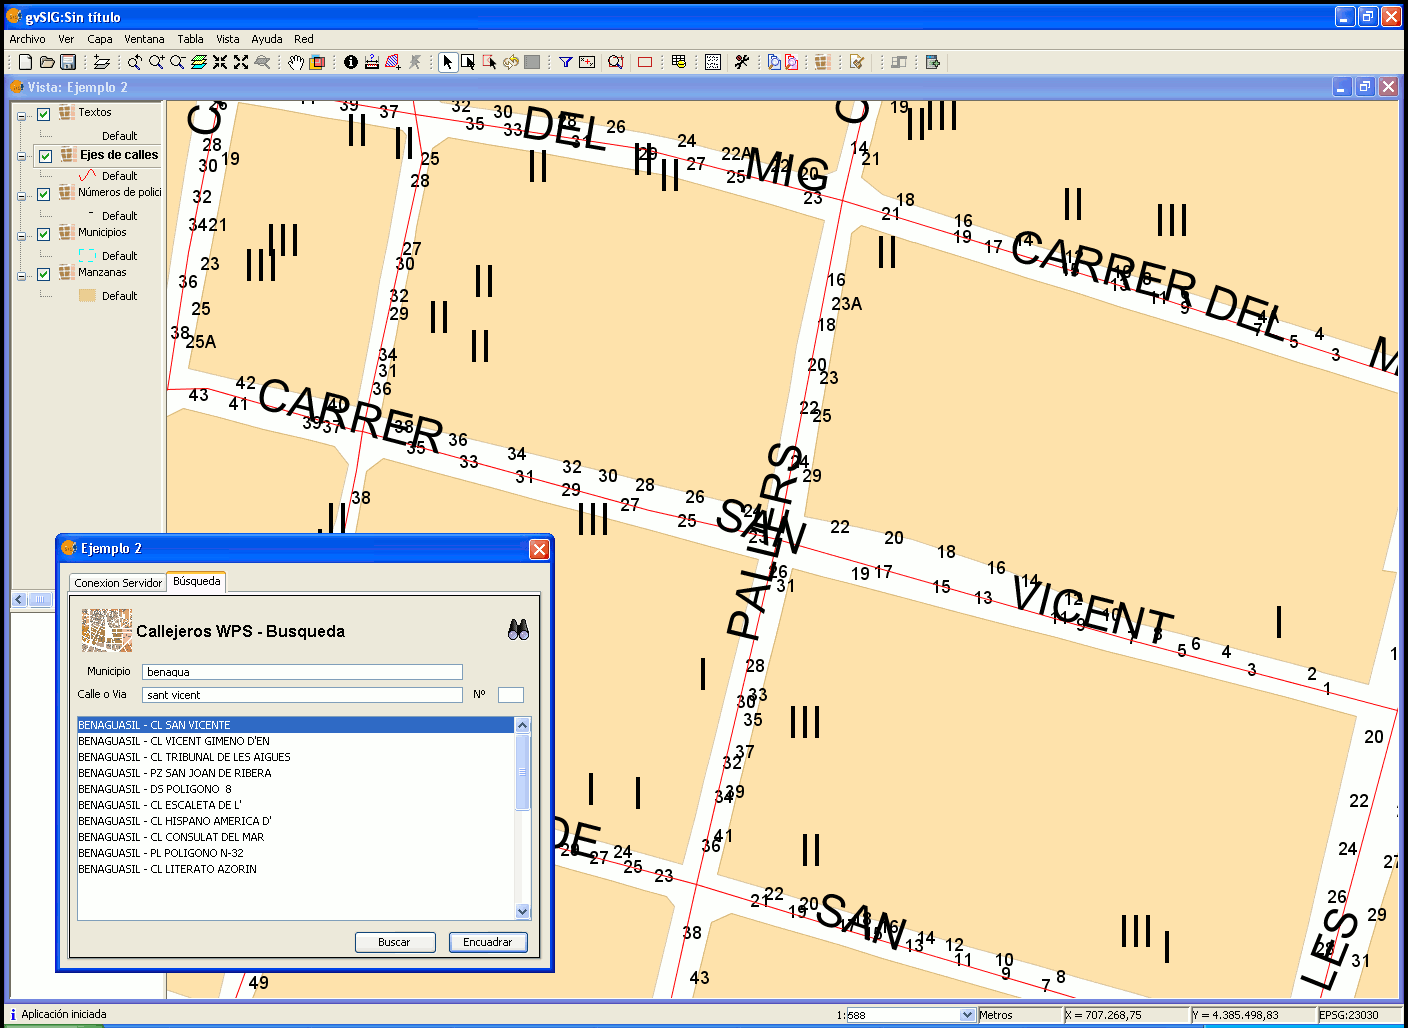Click the red document magnifier icon
1408x1028 pixels.
(x=792, y=62)
